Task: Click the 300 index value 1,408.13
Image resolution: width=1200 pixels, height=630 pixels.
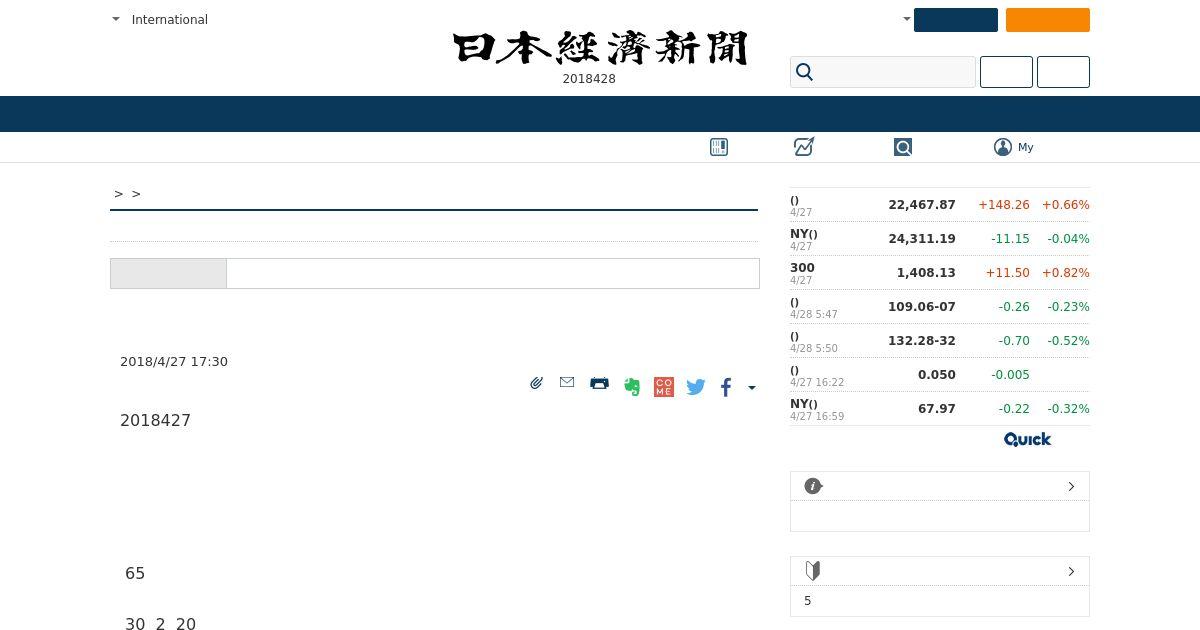Action: point(926,272)
